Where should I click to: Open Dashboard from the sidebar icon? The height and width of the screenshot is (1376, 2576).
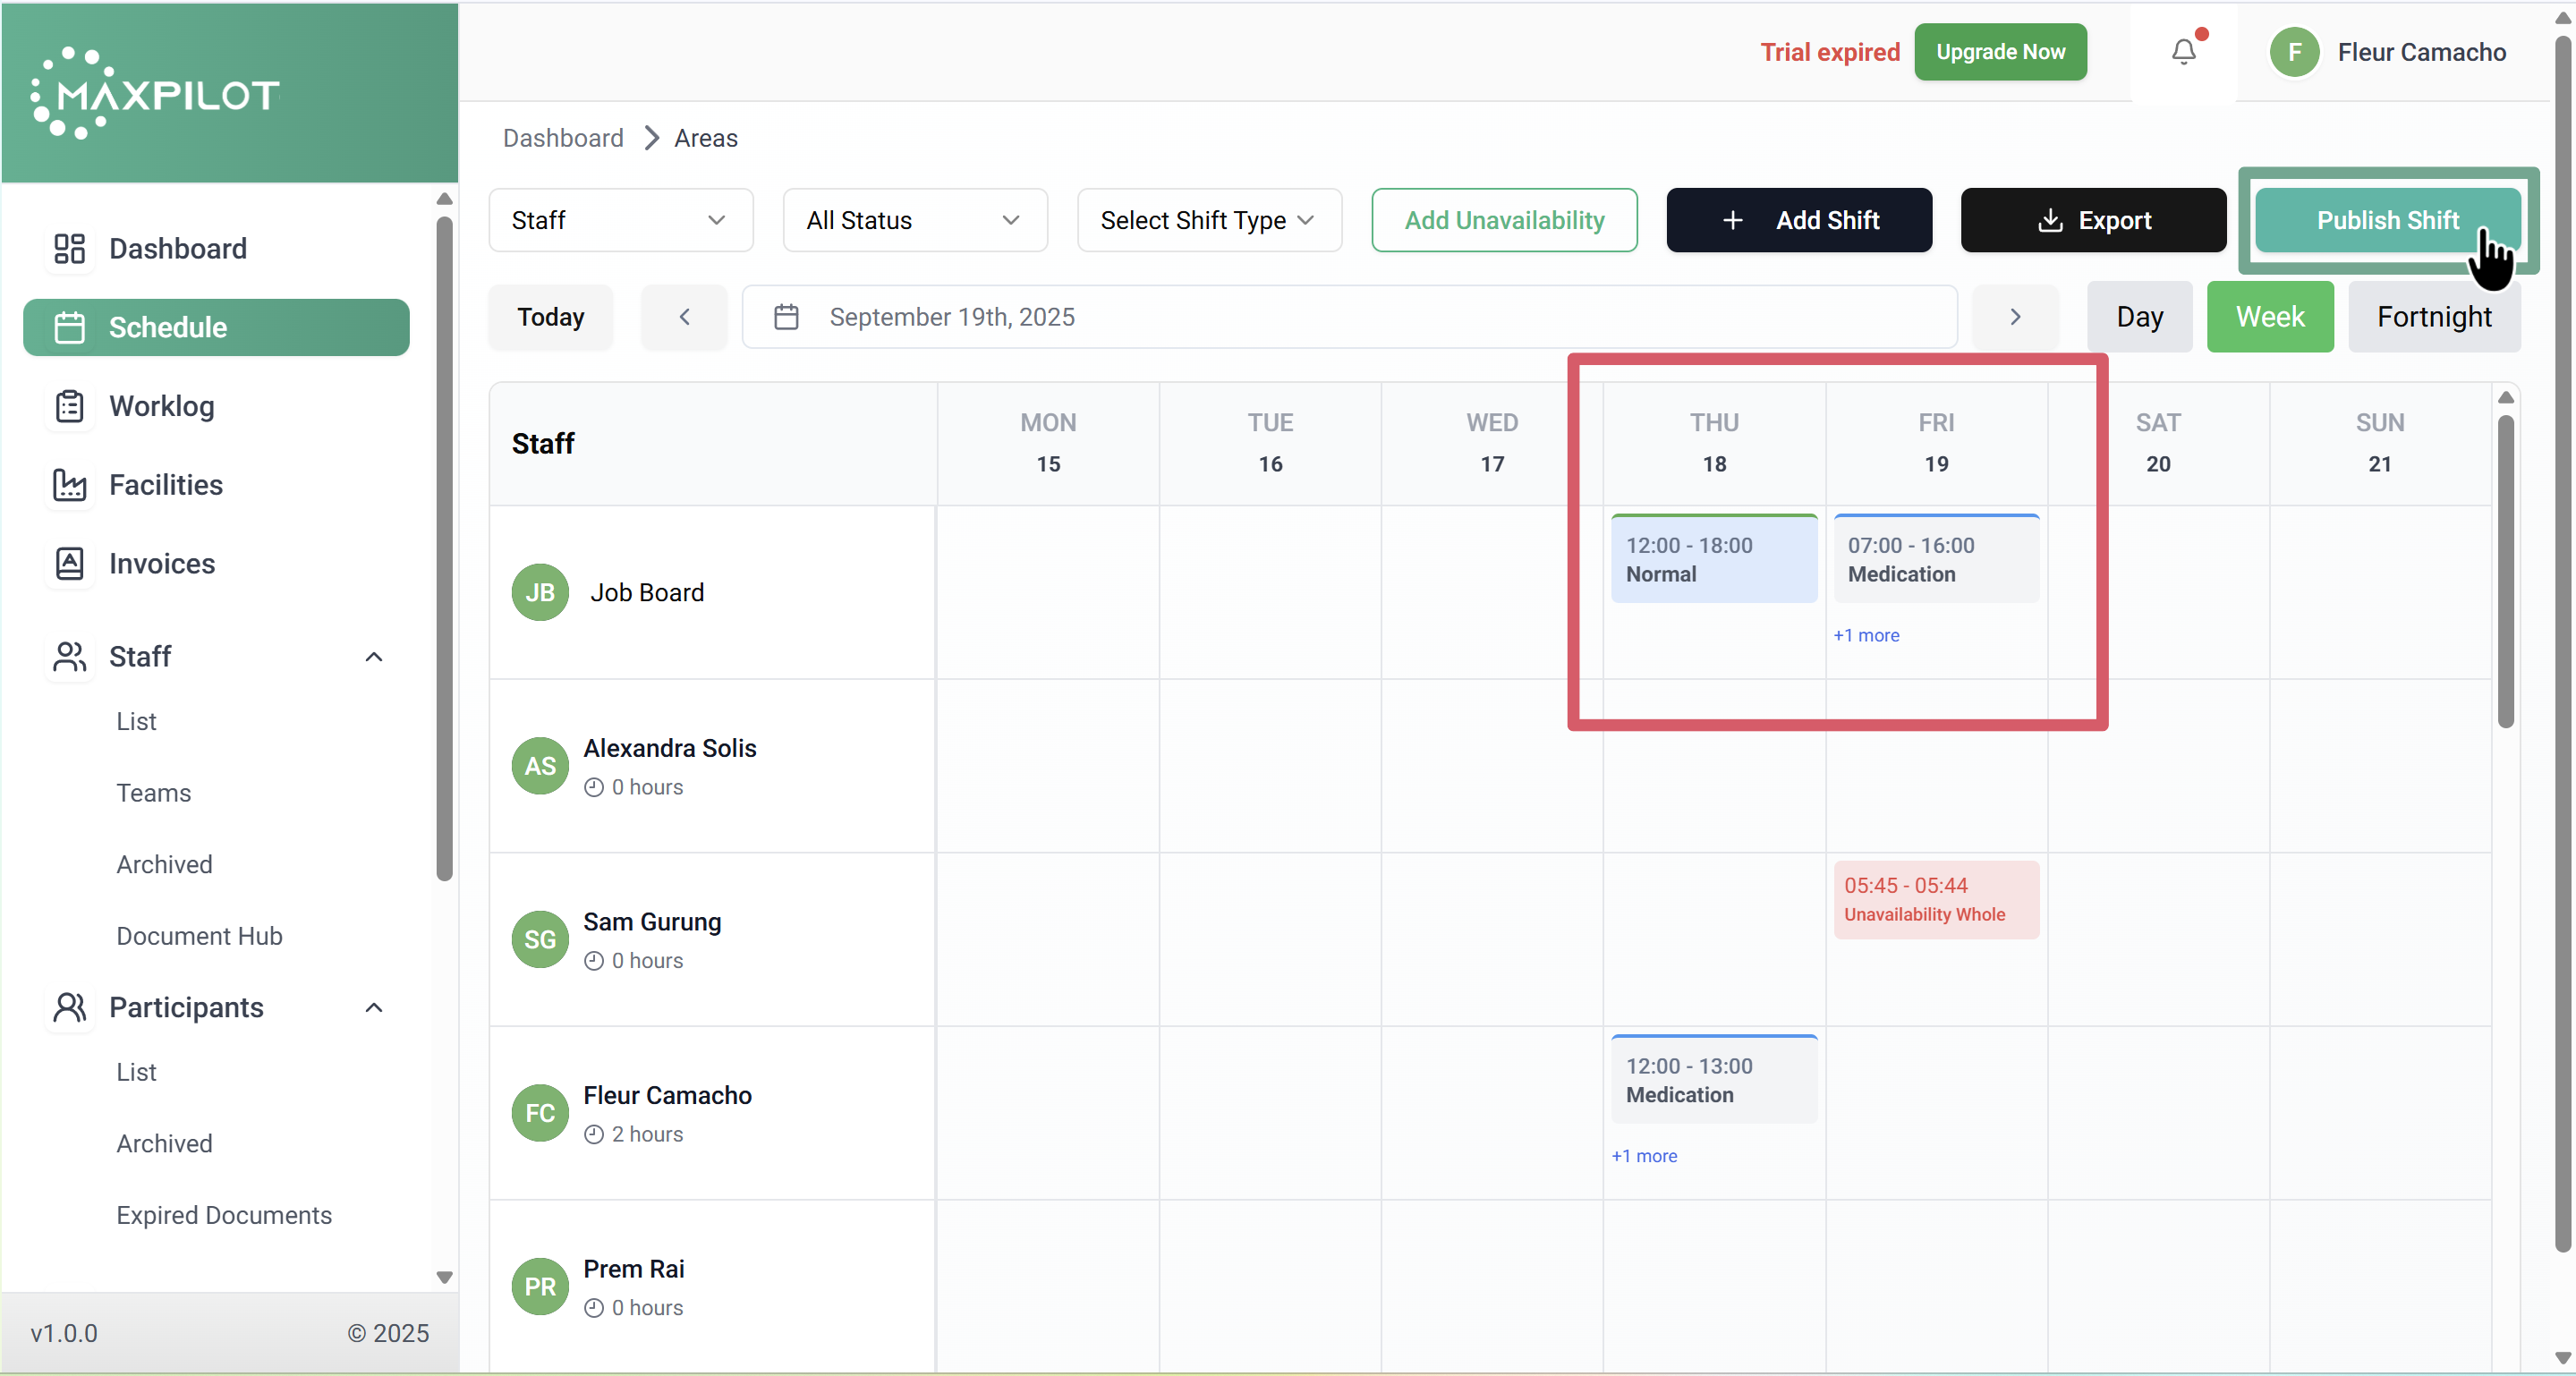69,248
